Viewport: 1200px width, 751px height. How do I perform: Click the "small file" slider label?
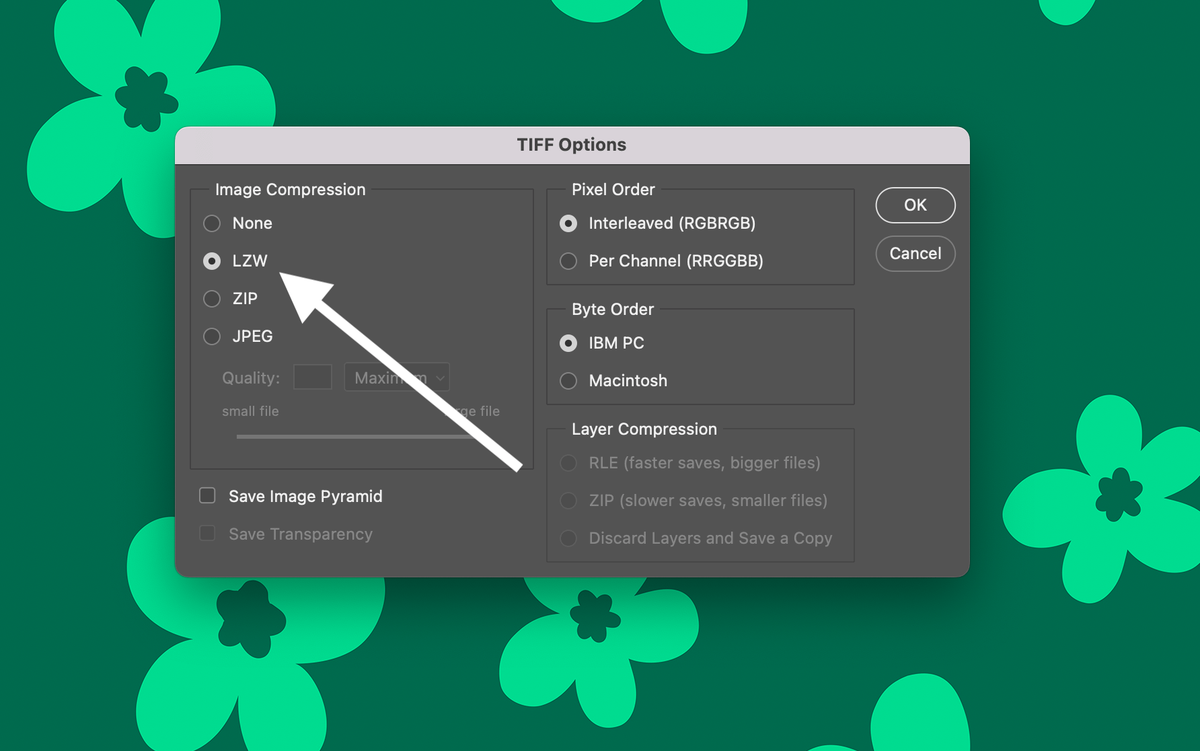250,411
